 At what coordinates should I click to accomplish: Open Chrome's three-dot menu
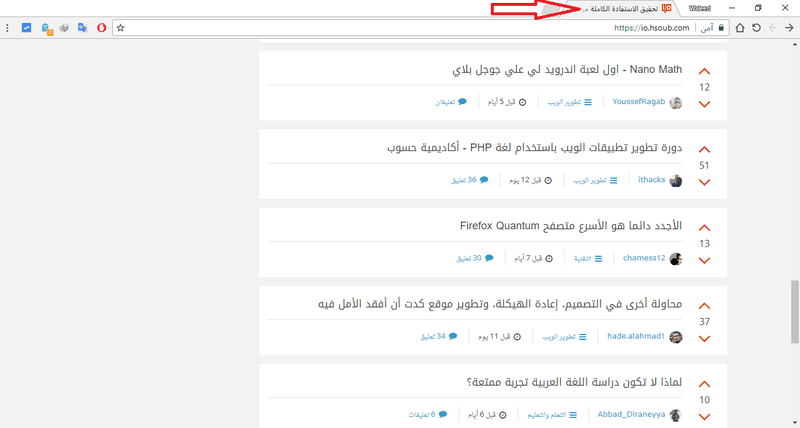(x=7, y=28)
